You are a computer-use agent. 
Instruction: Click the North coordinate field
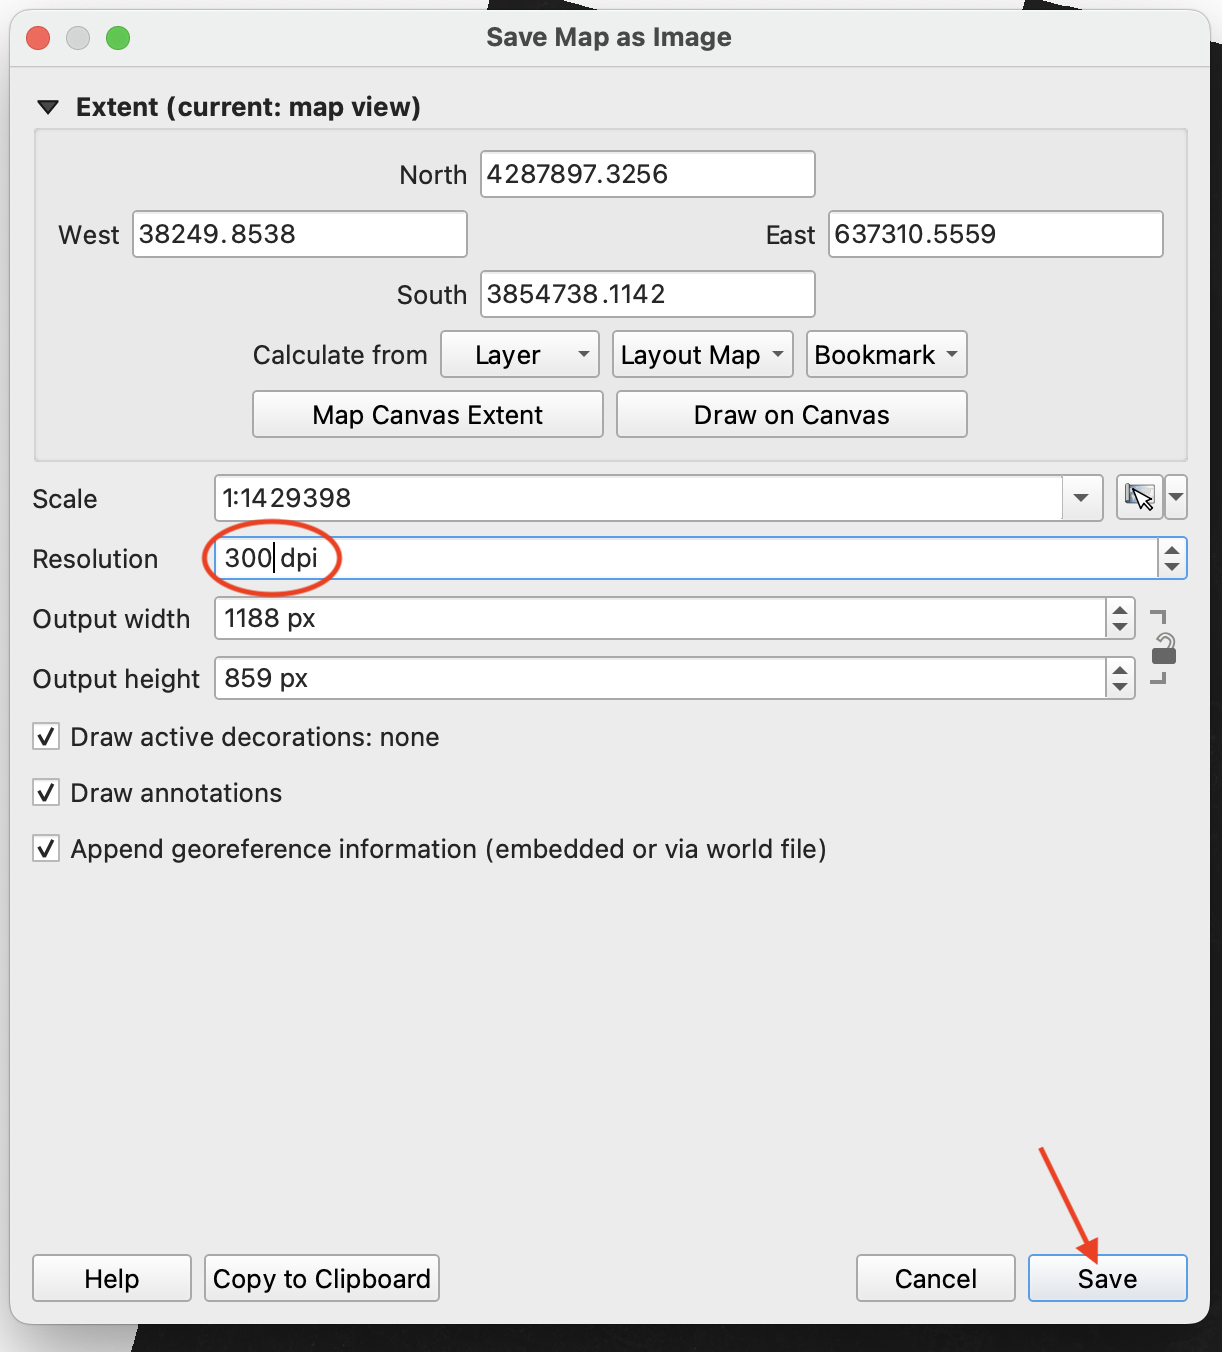pyautogui.click(x=648, y=174)
